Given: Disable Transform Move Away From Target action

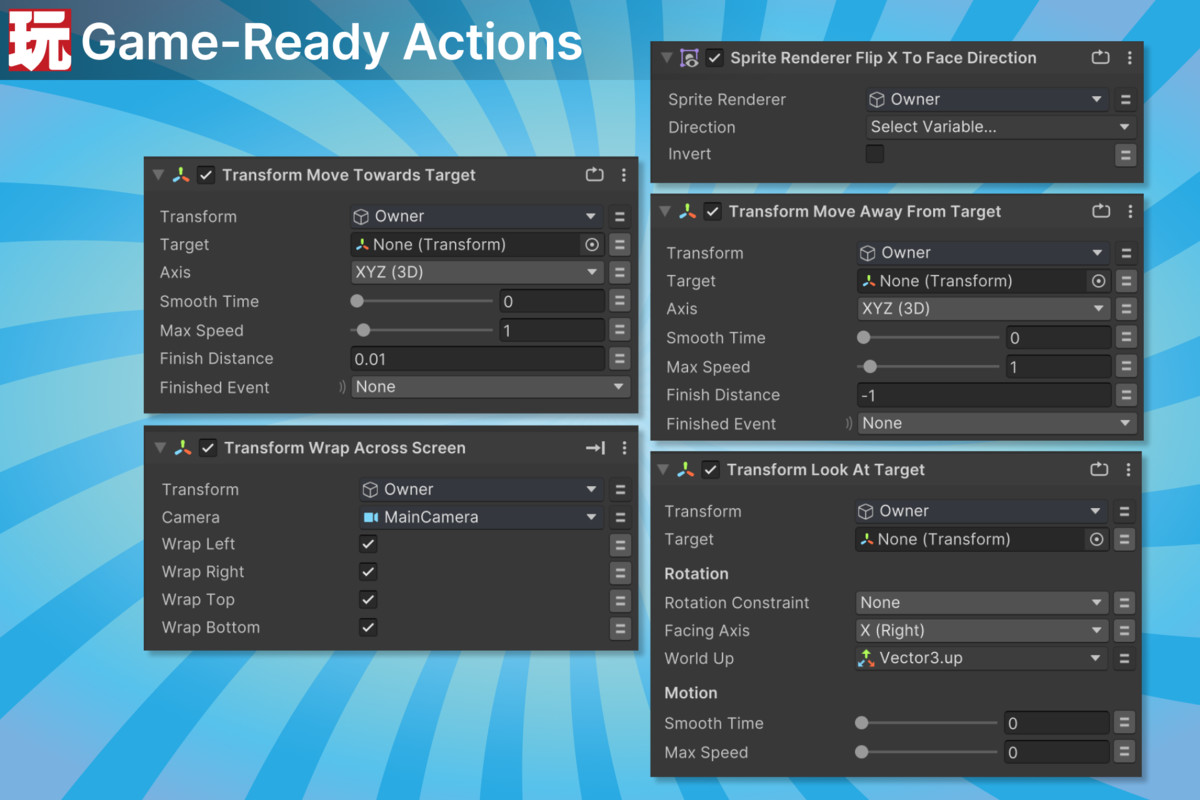Looking at the screenshot, I should tap(712, 212).
